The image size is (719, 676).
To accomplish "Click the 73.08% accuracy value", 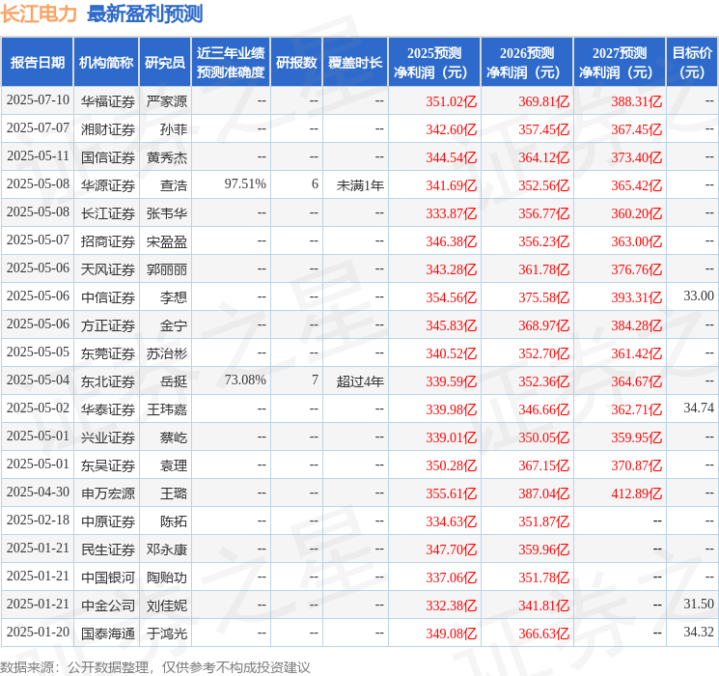I will 245,380.
